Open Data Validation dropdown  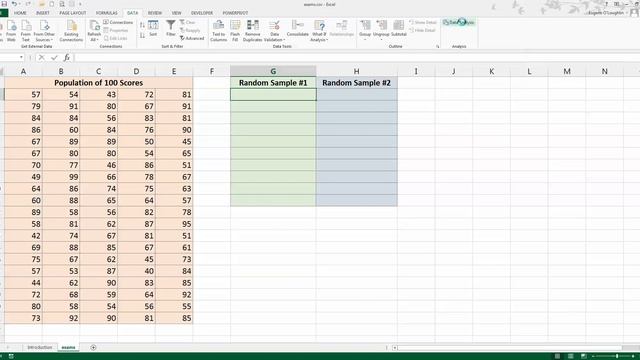click(274, 31)
